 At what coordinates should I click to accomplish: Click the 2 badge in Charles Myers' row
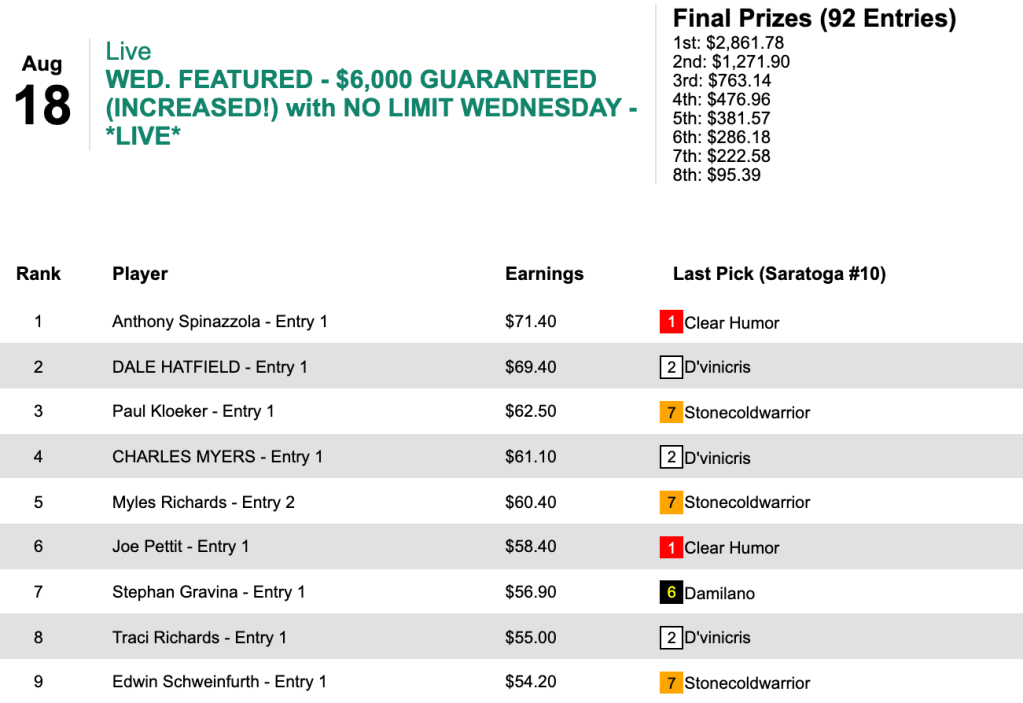[670, 457]
